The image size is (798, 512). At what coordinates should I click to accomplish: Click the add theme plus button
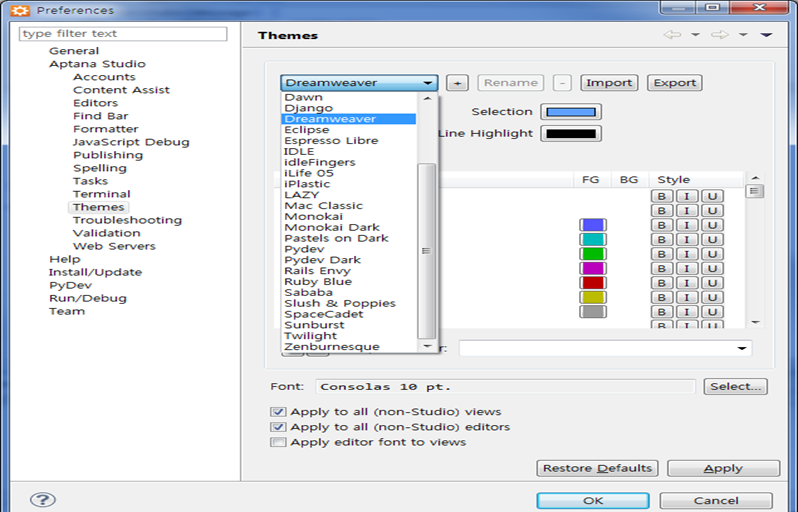coord(457,83)
